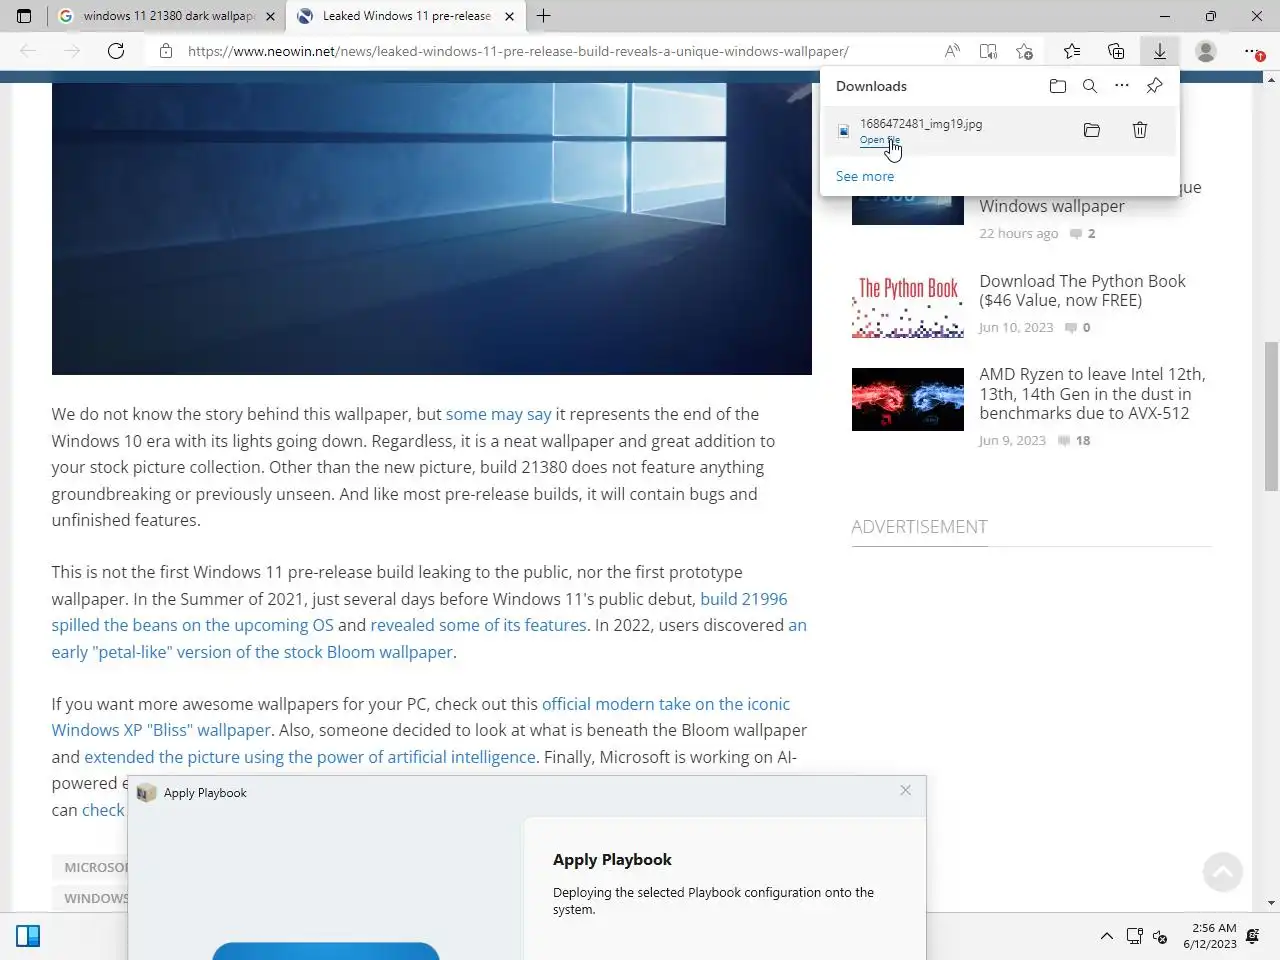This screenshot has width=1280, height=960.
Task: Open Edge Settings and more menu
Action: coord(1252,51)
